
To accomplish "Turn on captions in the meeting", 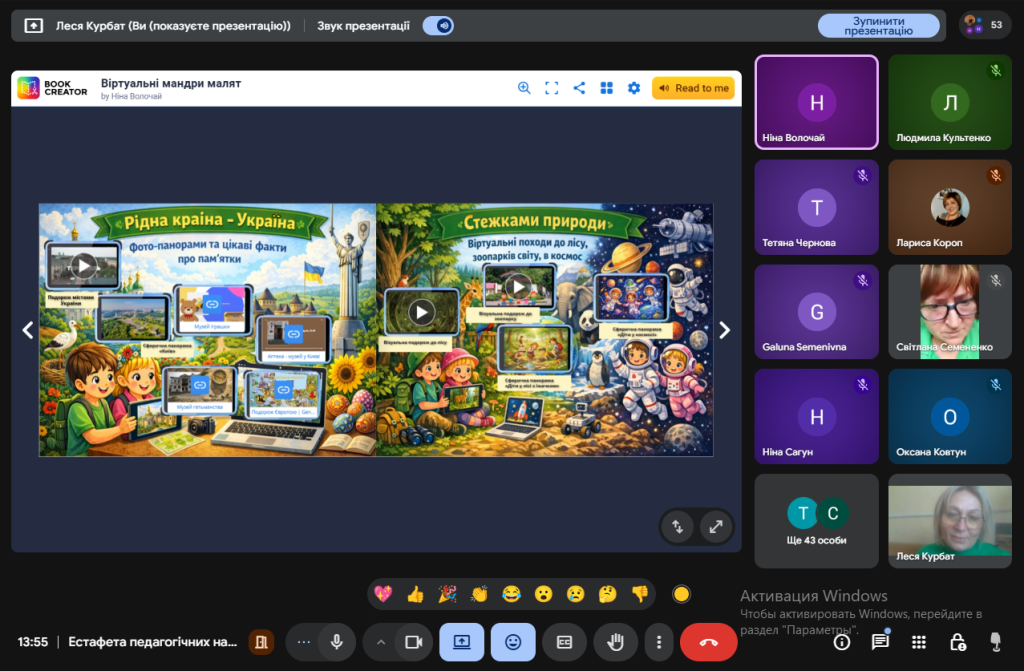I will (564, 642).
